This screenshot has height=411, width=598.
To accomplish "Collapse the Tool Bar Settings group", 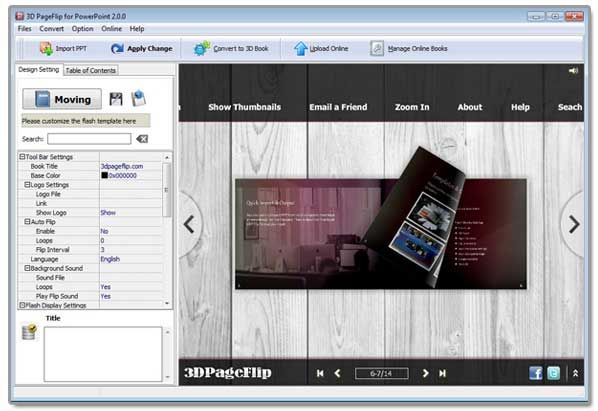I will 22,157.
